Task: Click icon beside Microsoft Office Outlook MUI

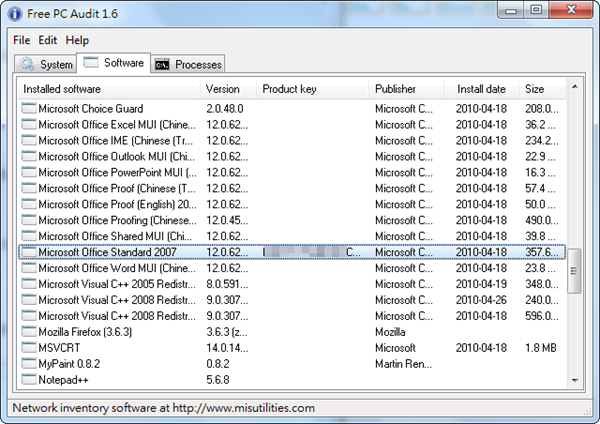Action: (x=29, y=156)
